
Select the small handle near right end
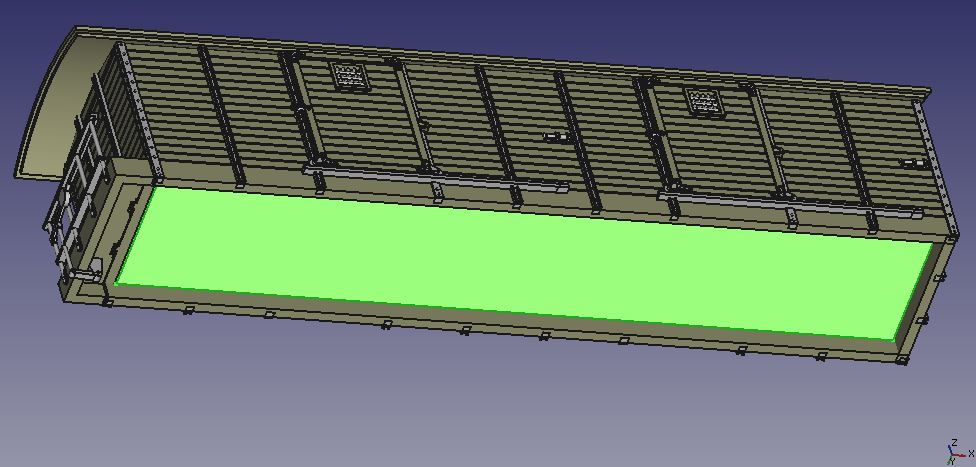point(909,162)
